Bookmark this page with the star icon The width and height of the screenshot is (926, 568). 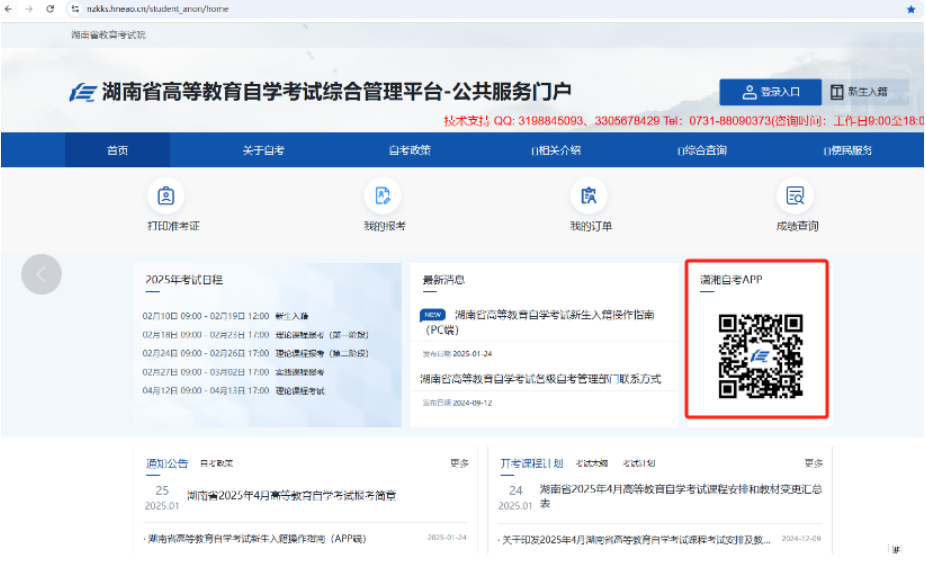point(910,9)
